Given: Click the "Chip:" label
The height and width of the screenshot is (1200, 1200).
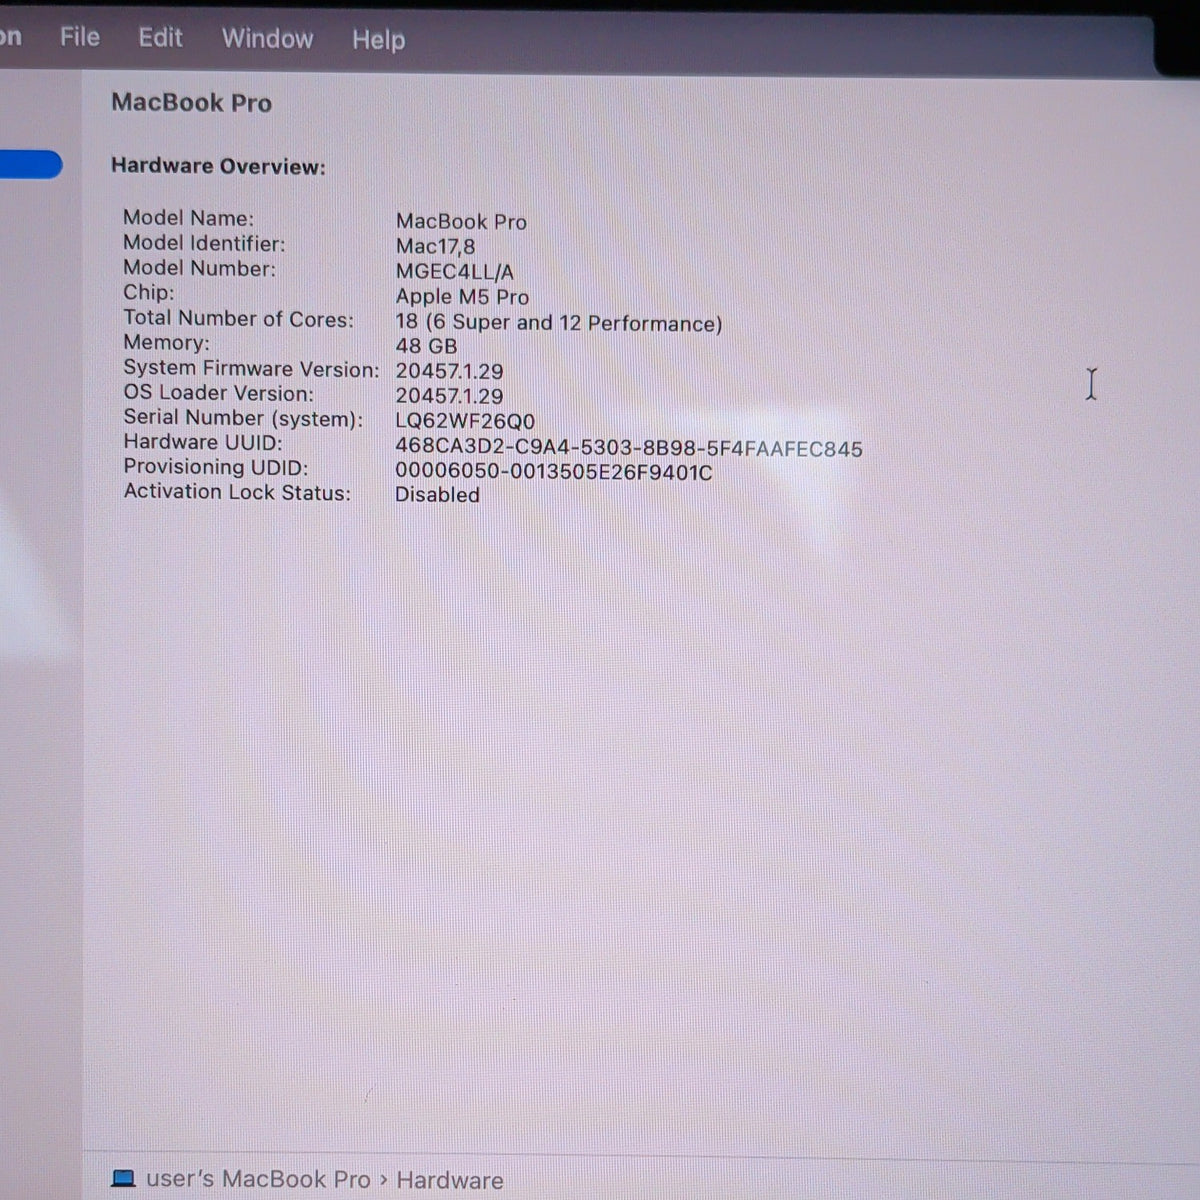Looking at the screenshot, I should click(x=148, y=293).
